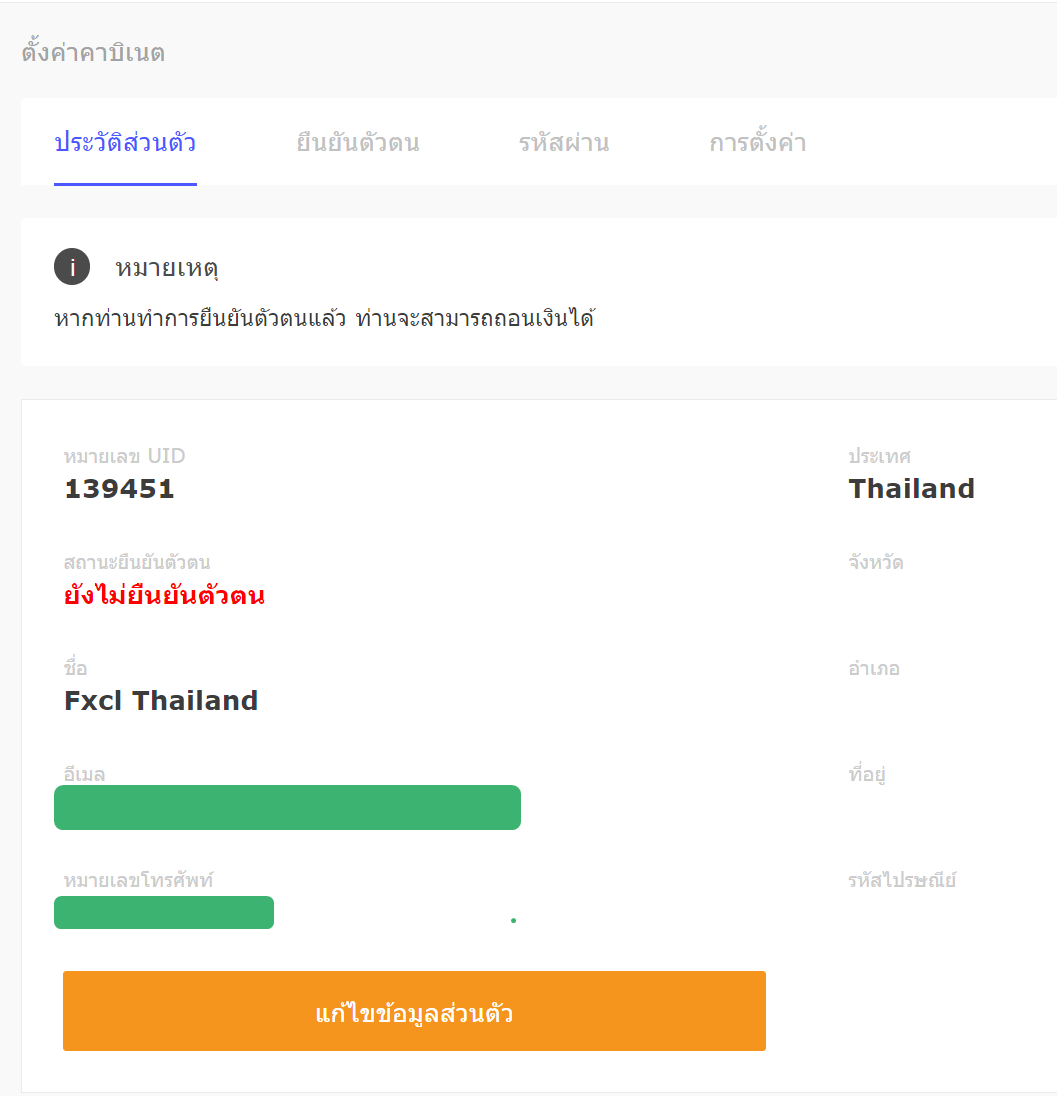Click the จังหวัด province label

875,562
